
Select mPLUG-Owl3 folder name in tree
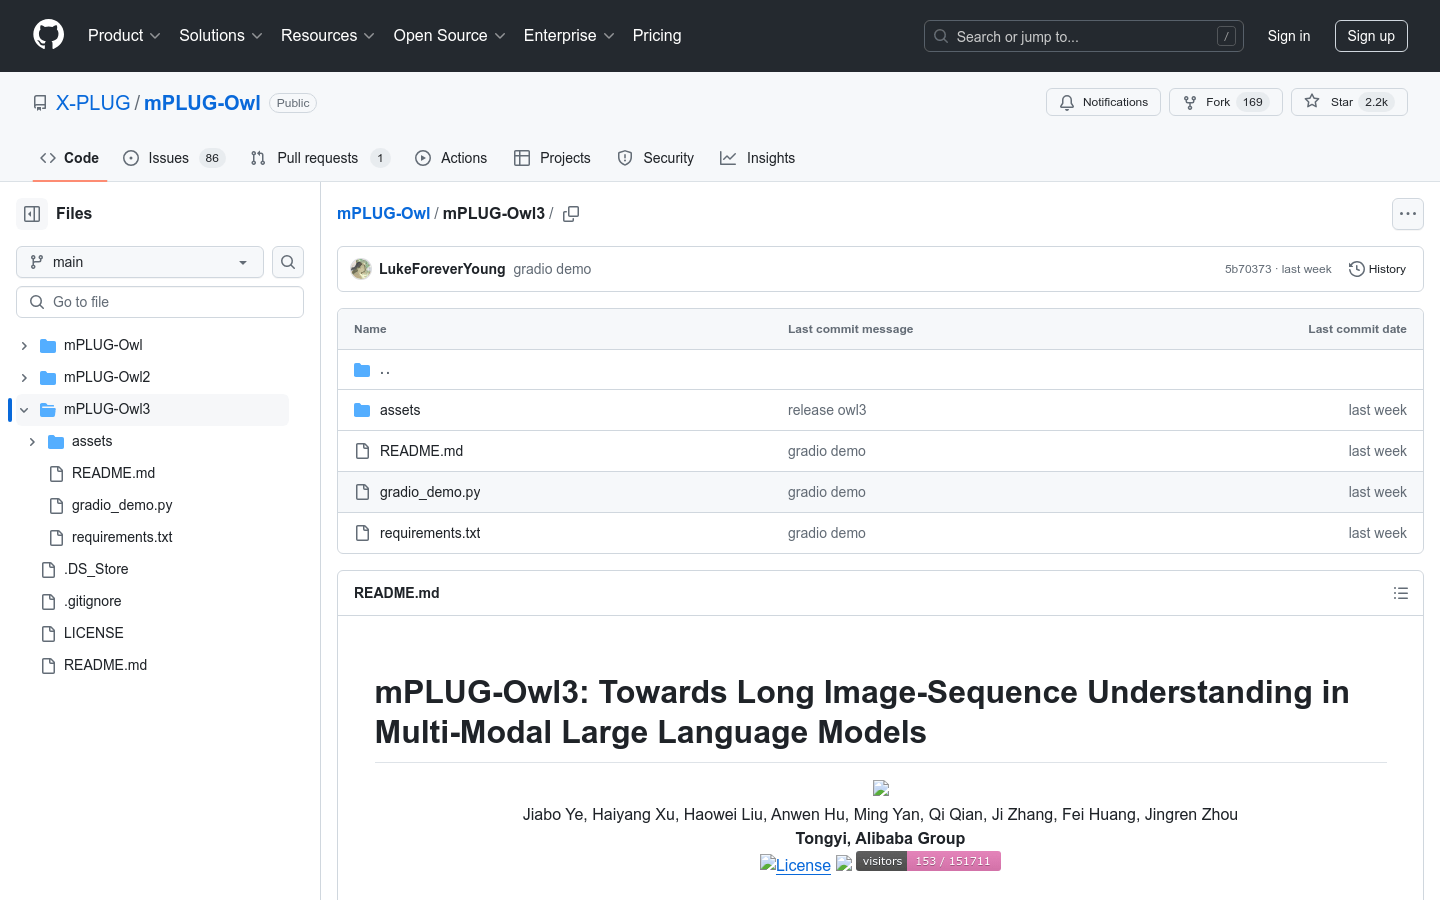tap(107, 409)
